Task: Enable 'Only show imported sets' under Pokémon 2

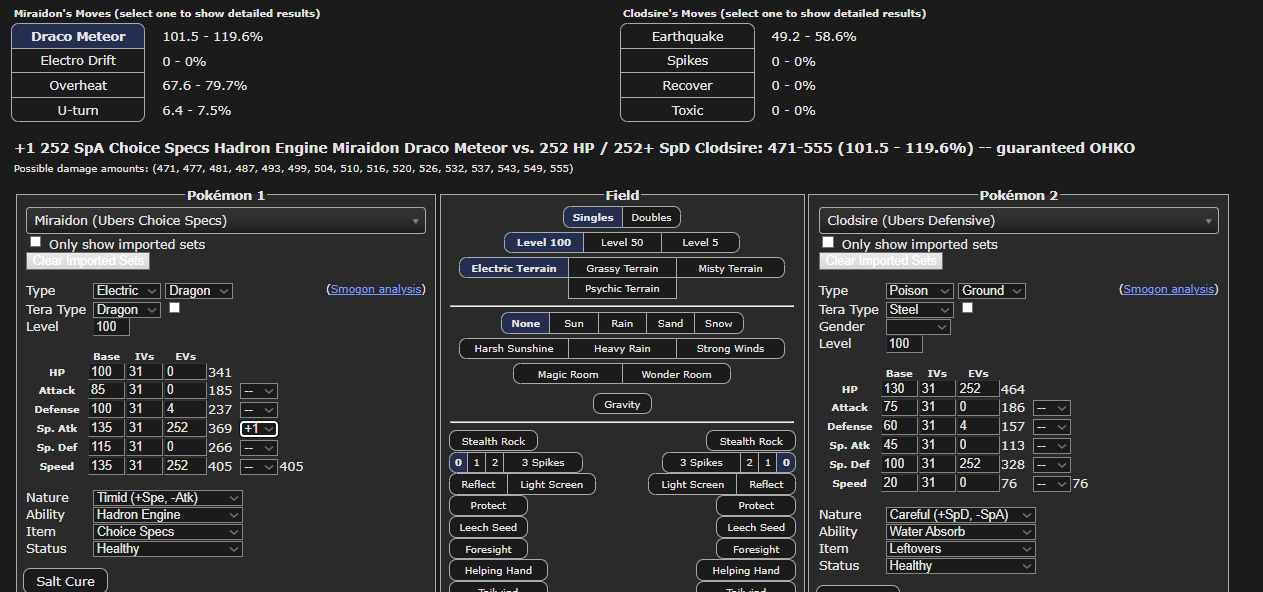Action: [828, 243]
